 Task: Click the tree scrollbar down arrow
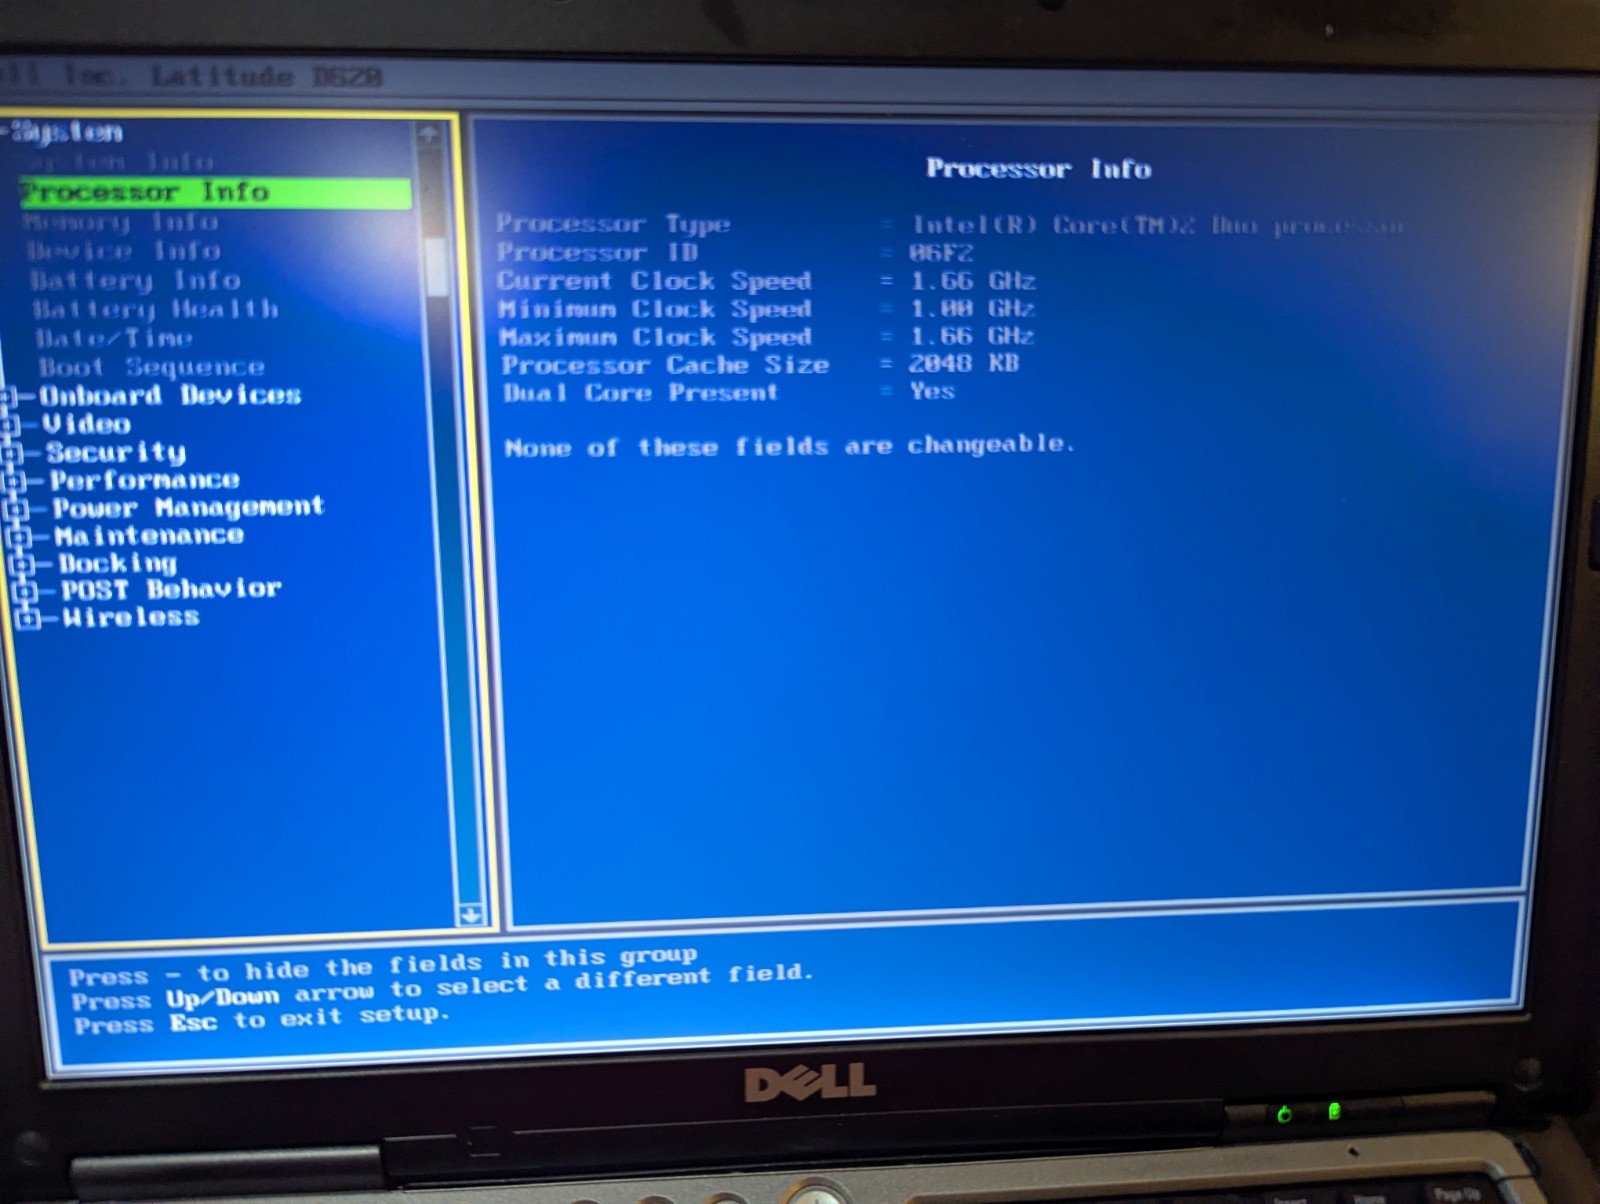[470, 914]
